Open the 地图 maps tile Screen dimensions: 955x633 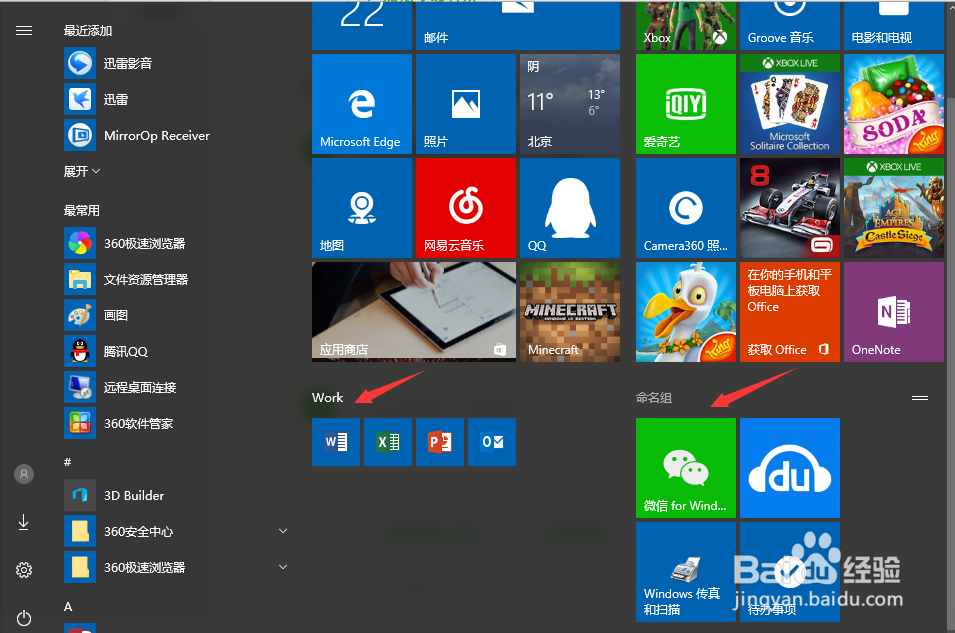pyautogui.click(x=362, y=208)
